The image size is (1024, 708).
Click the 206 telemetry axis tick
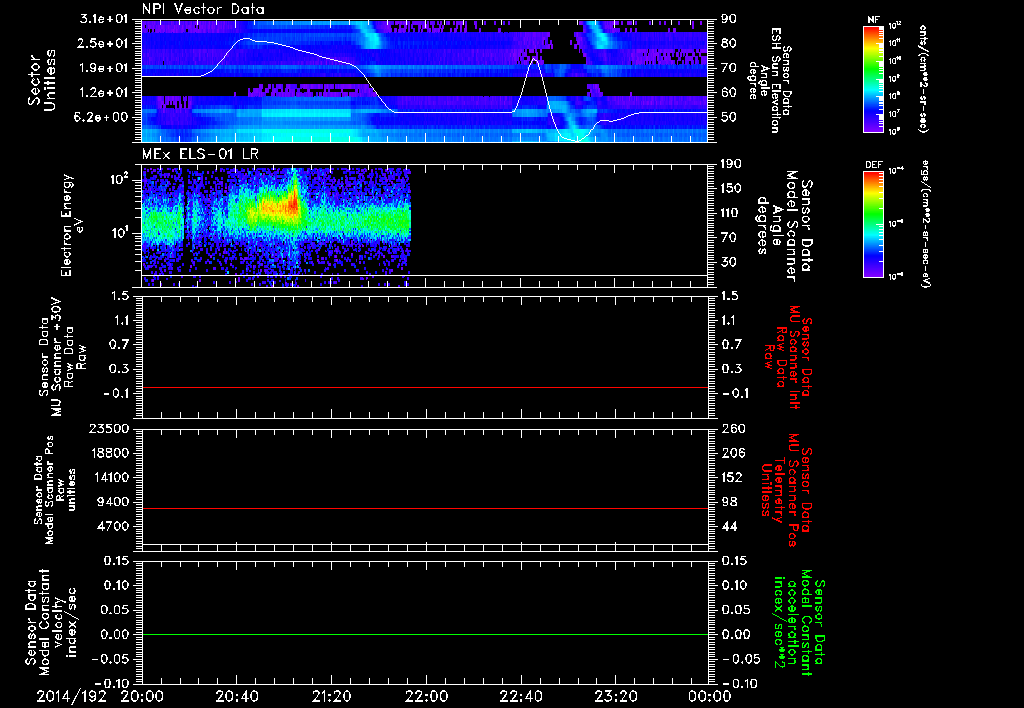731,453
